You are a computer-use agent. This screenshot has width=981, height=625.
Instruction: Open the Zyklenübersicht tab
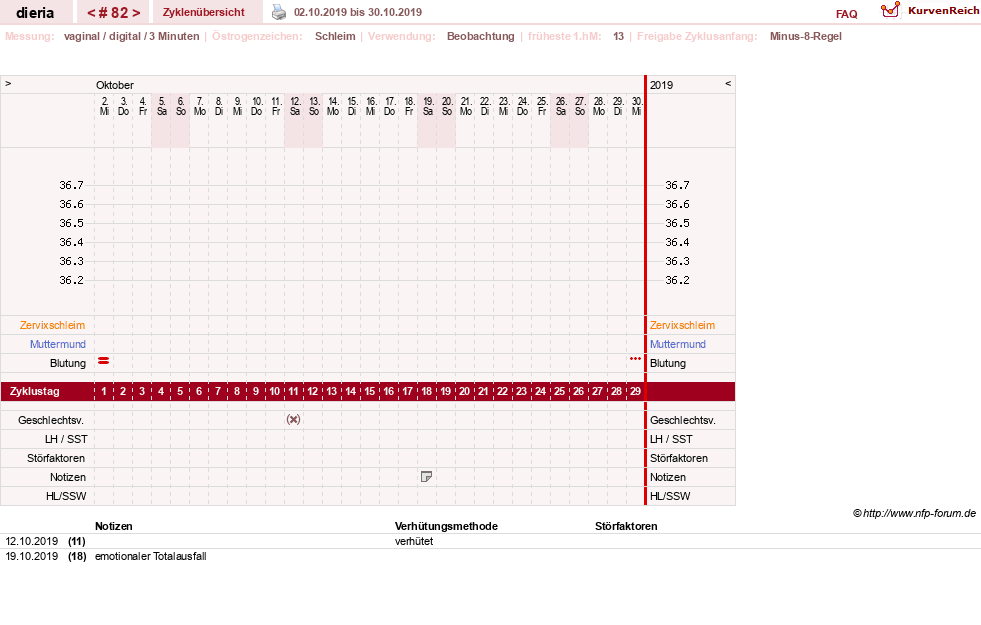204,12
